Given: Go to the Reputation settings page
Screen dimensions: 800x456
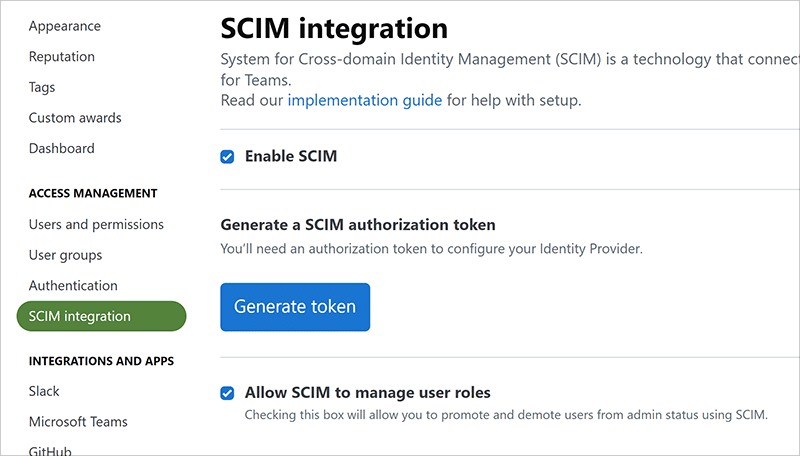Looking at the screenshot, I should tap(62, 57).
